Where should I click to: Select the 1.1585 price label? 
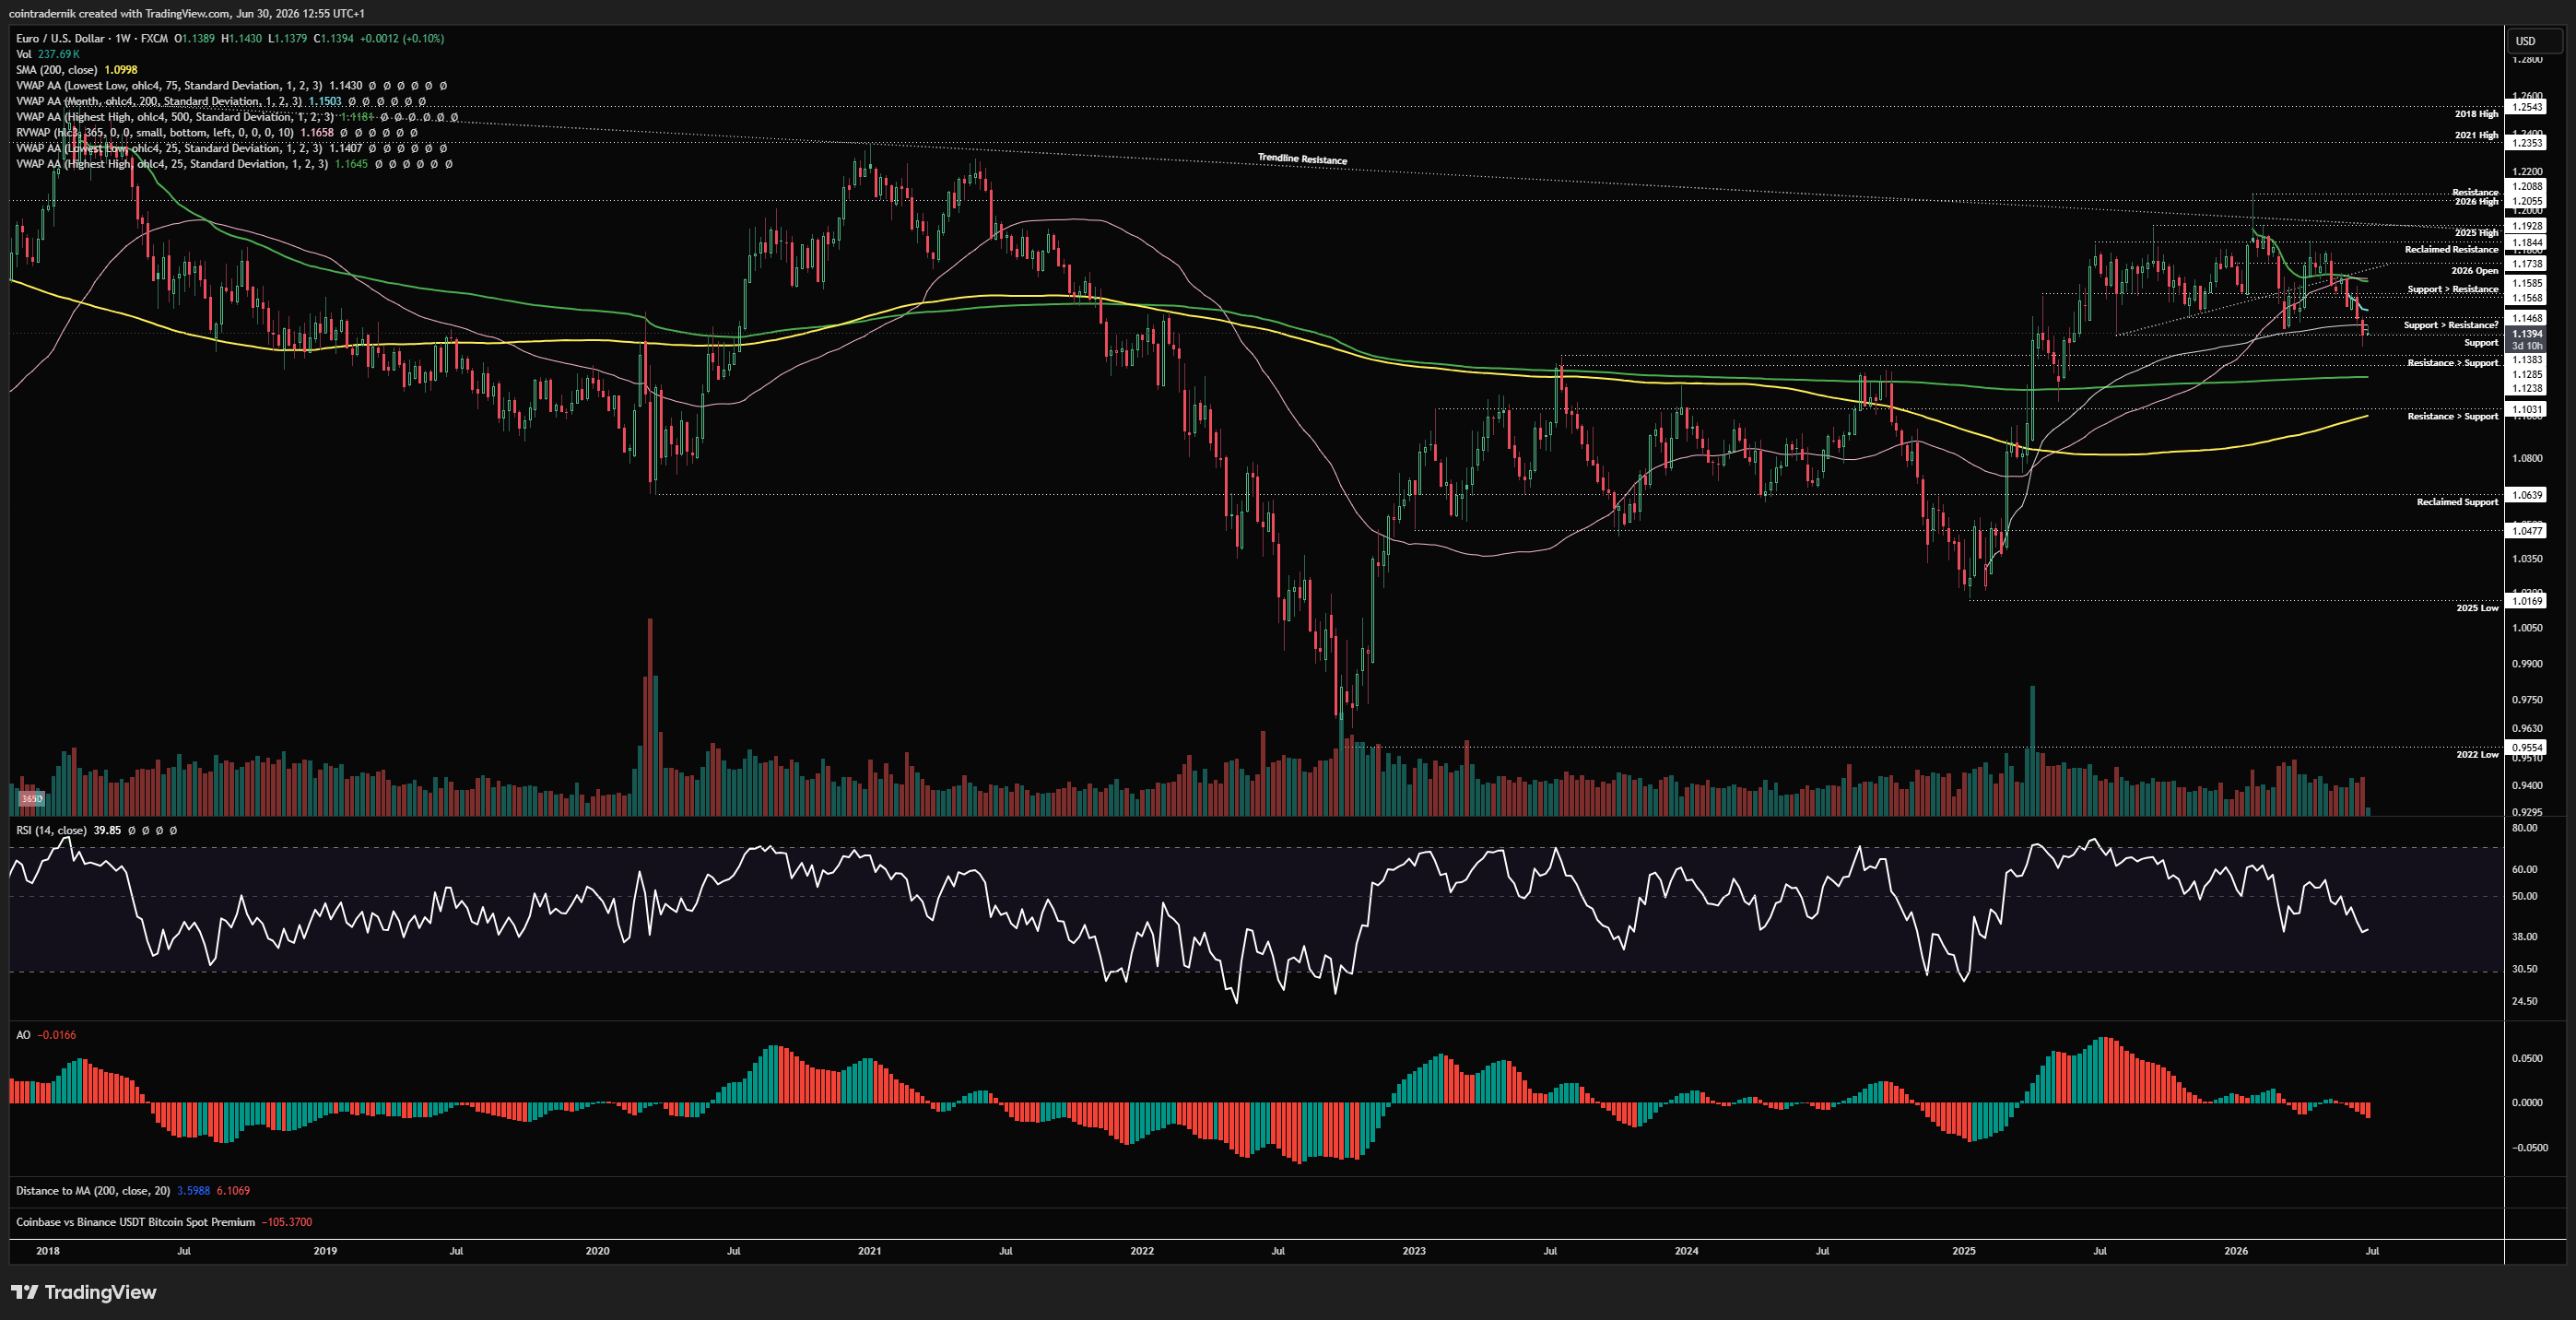point(2527,283)
